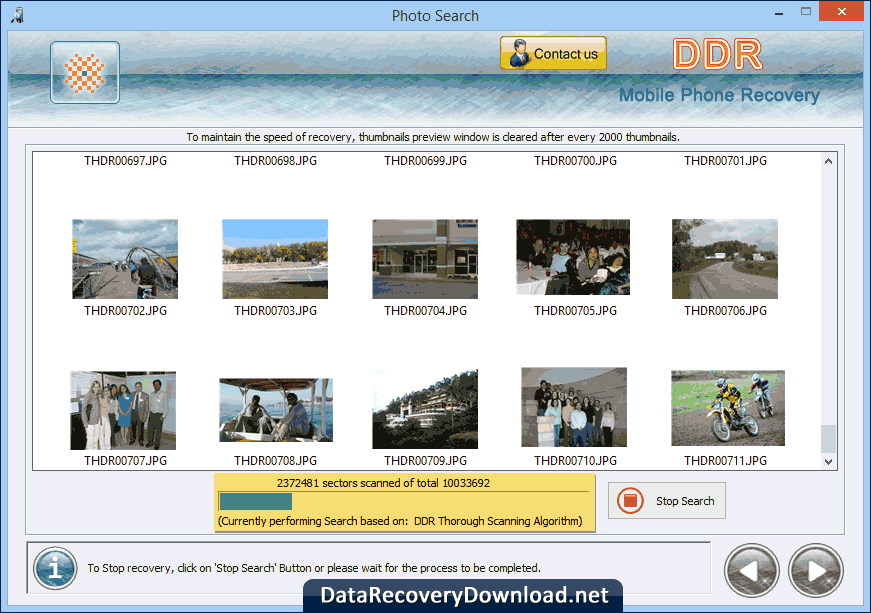The image size is (871, 613).
Task: Click the vertical scrollbar thumb
Action: (828, 439)
